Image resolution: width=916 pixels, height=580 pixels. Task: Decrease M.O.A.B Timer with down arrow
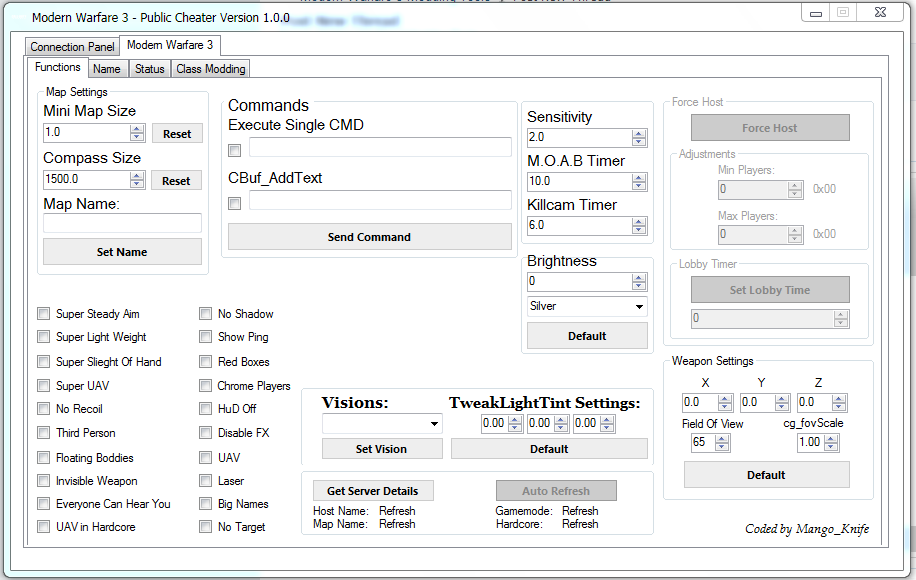pos(639,186)
